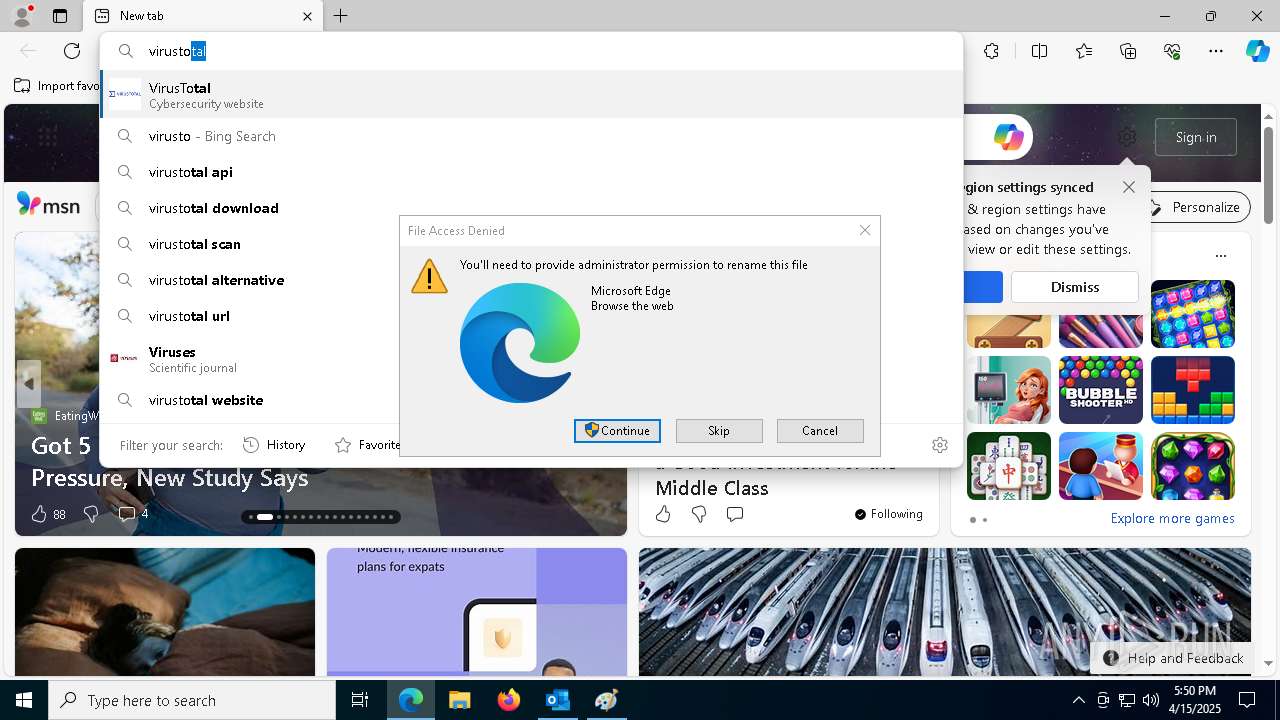This screenshot has height=720, width=1280.
Task: Show hidden system tray icons
Action: tap(1078, 701)
